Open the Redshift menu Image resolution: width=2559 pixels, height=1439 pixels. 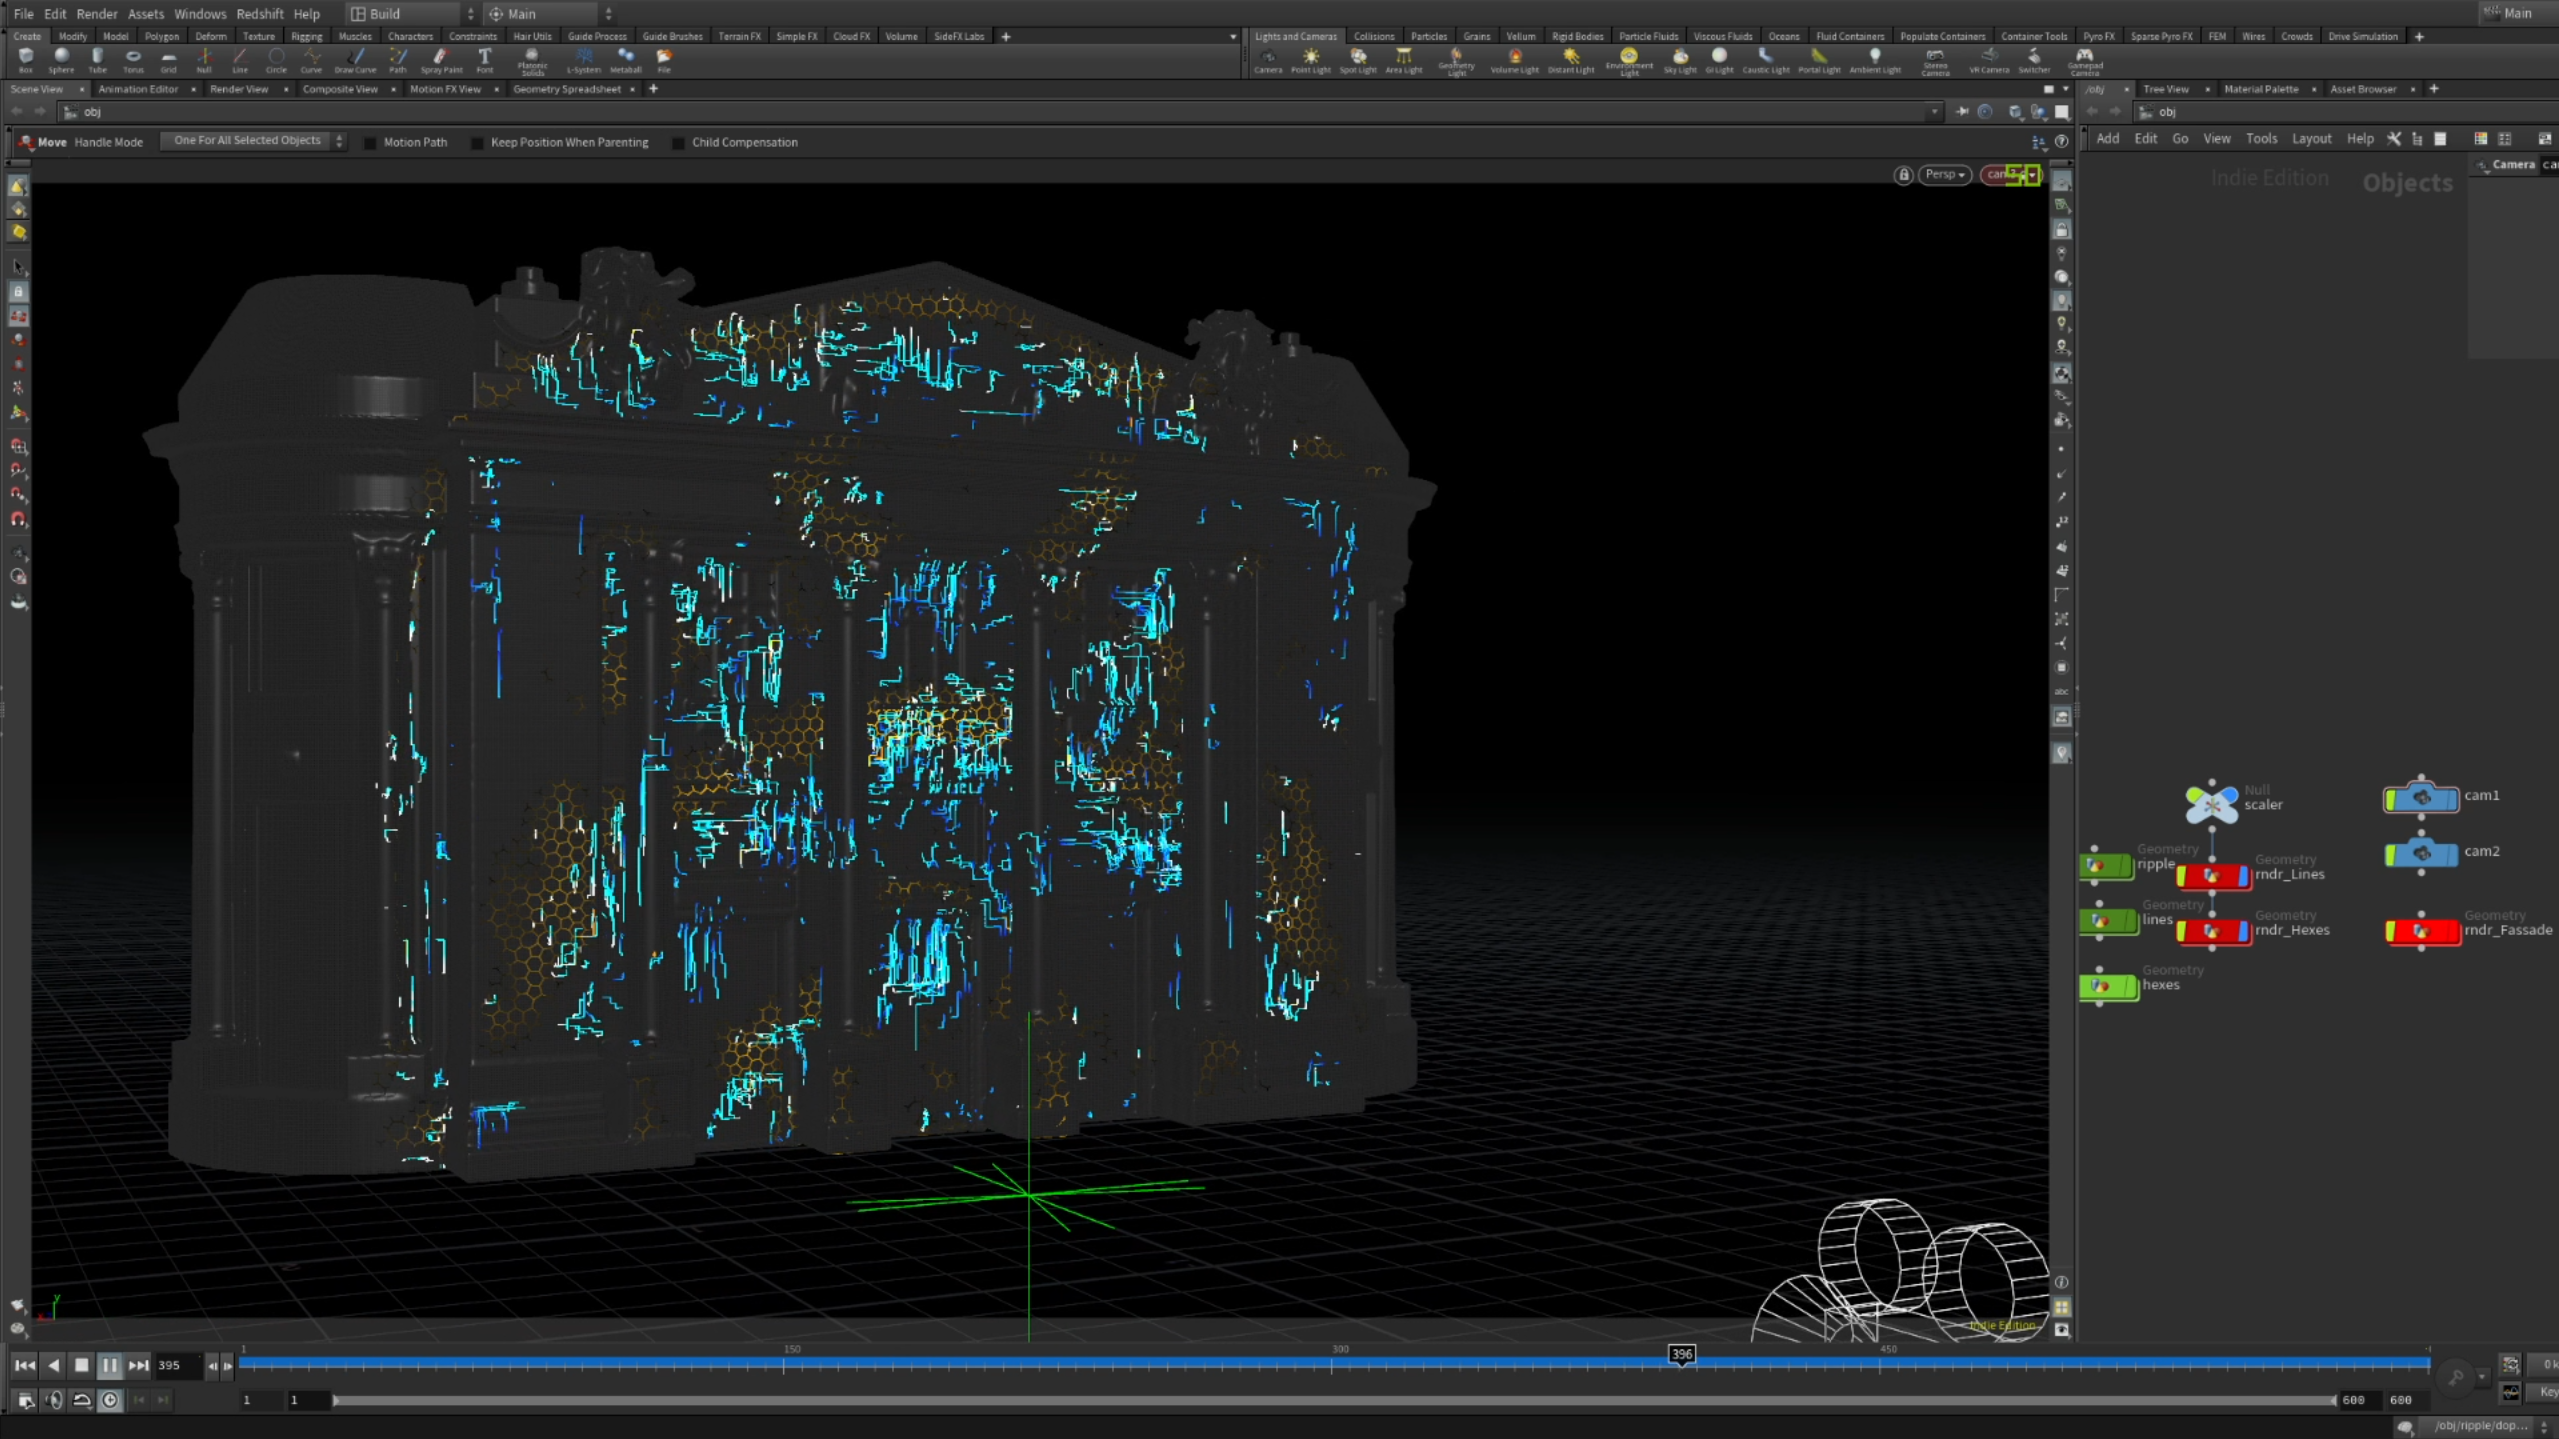pyautogui.click(x=259, y=14)
